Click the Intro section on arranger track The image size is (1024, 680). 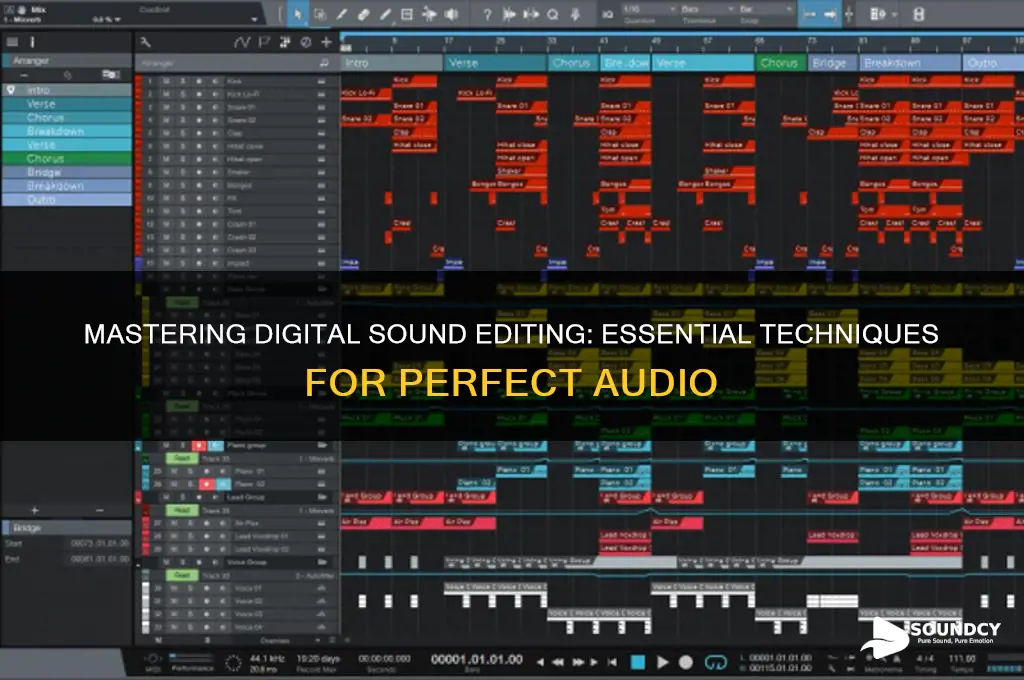tap(392, 63)
